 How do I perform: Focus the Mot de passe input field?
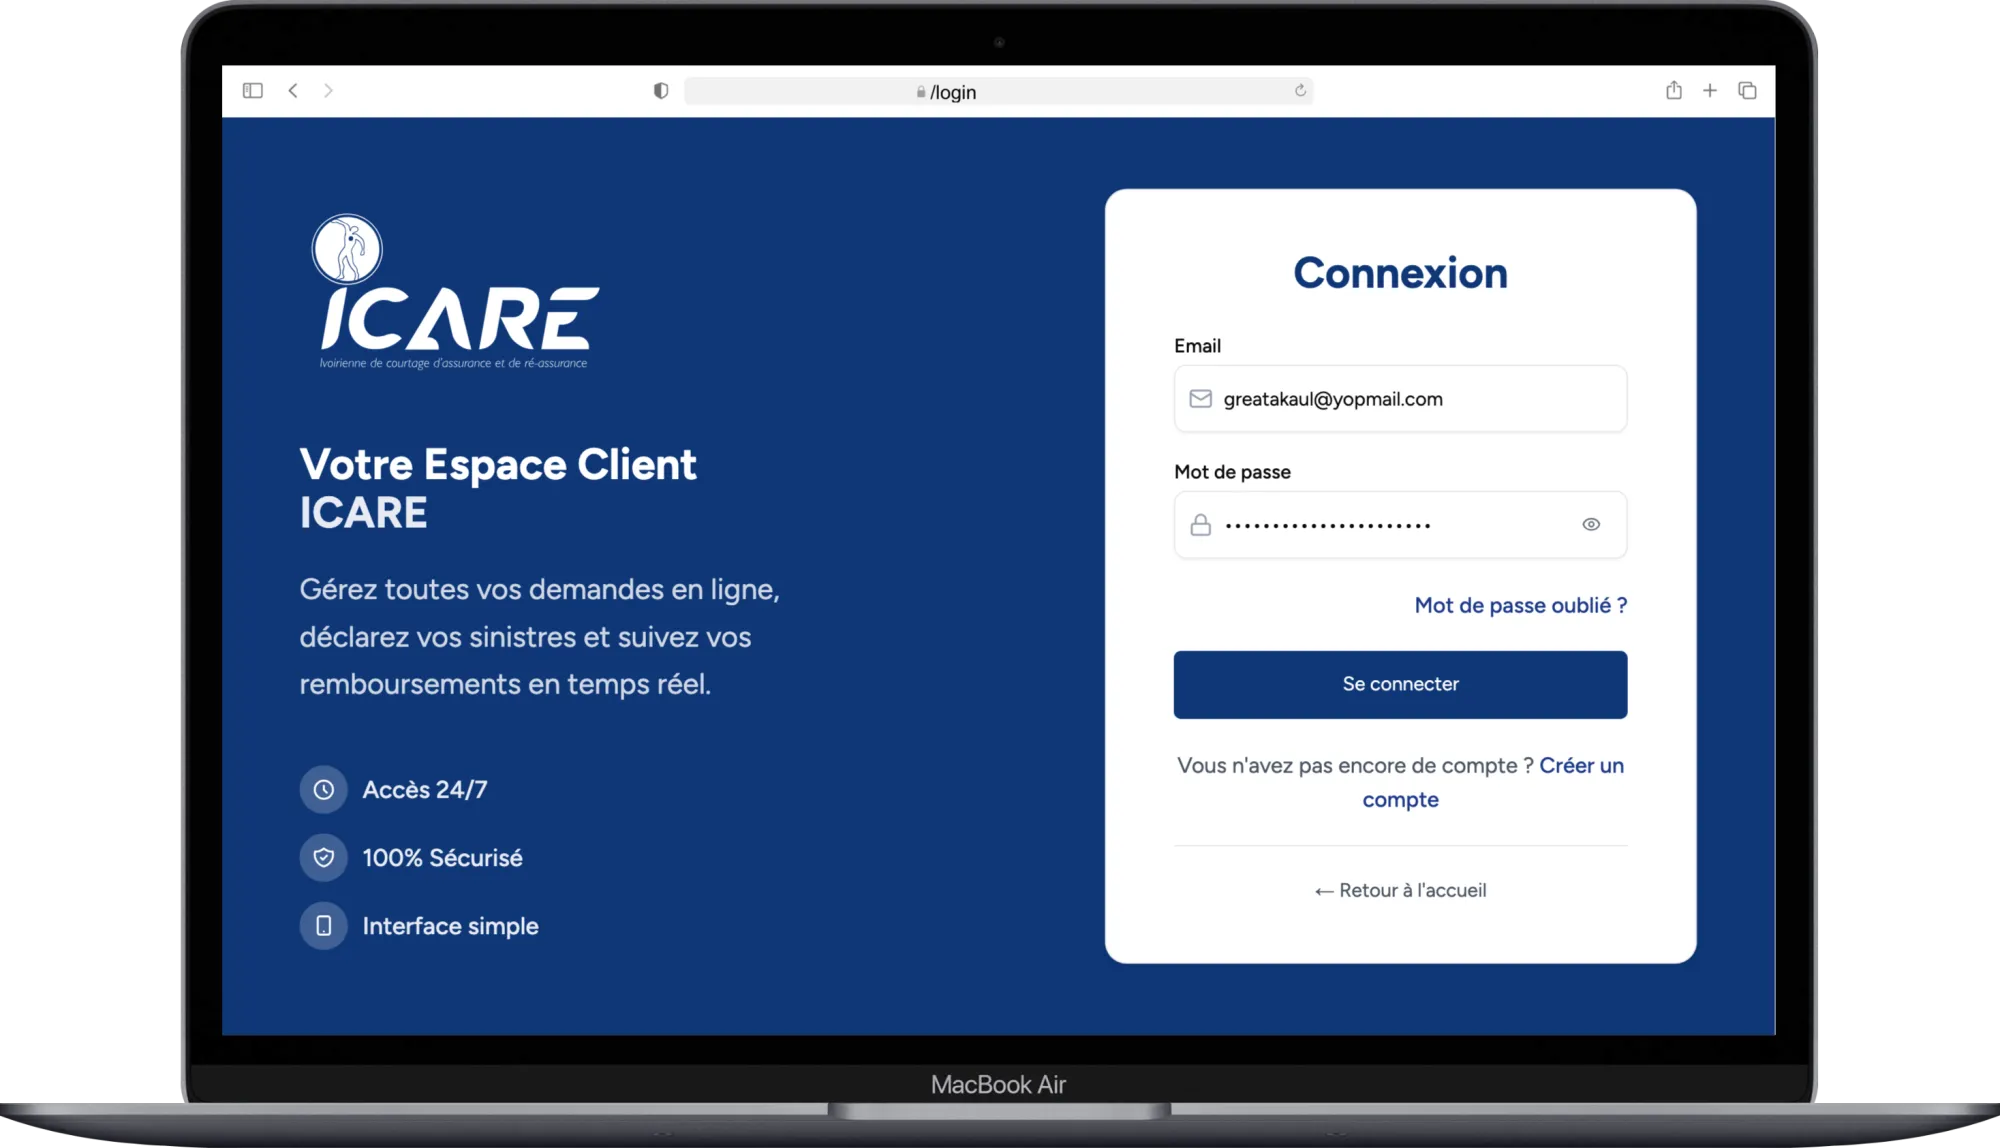click(1400, 525)
